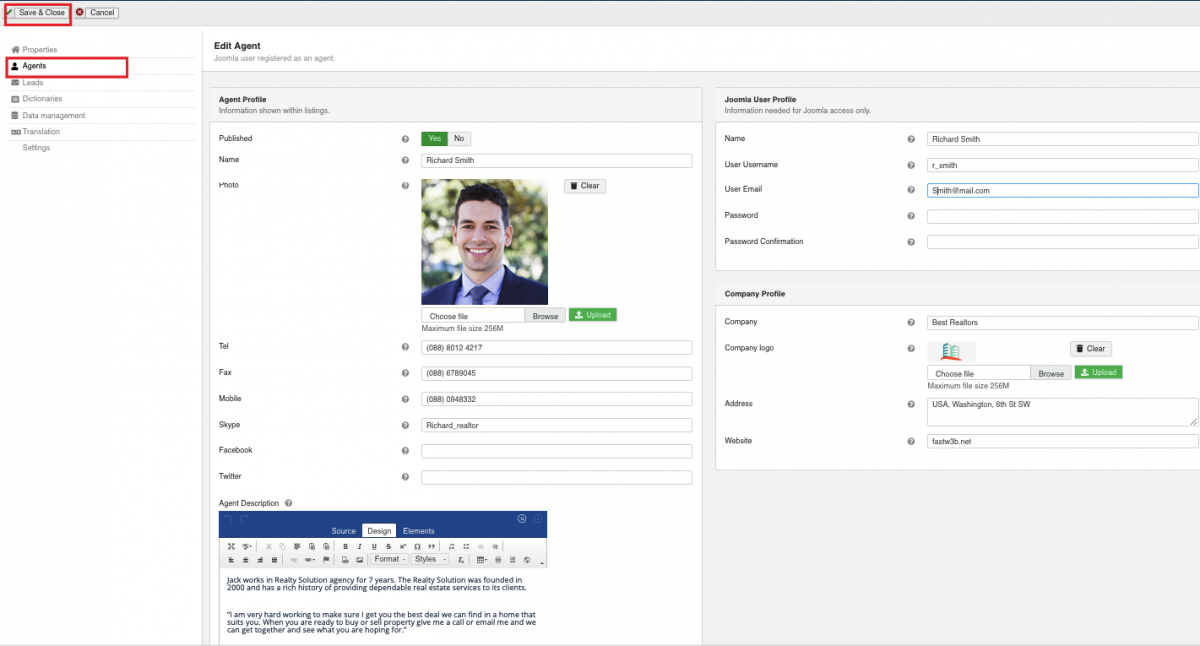The width and height of the screenshot is (1200, 646).
Task: Click the help icon beside Published
Action: point(405,139)
